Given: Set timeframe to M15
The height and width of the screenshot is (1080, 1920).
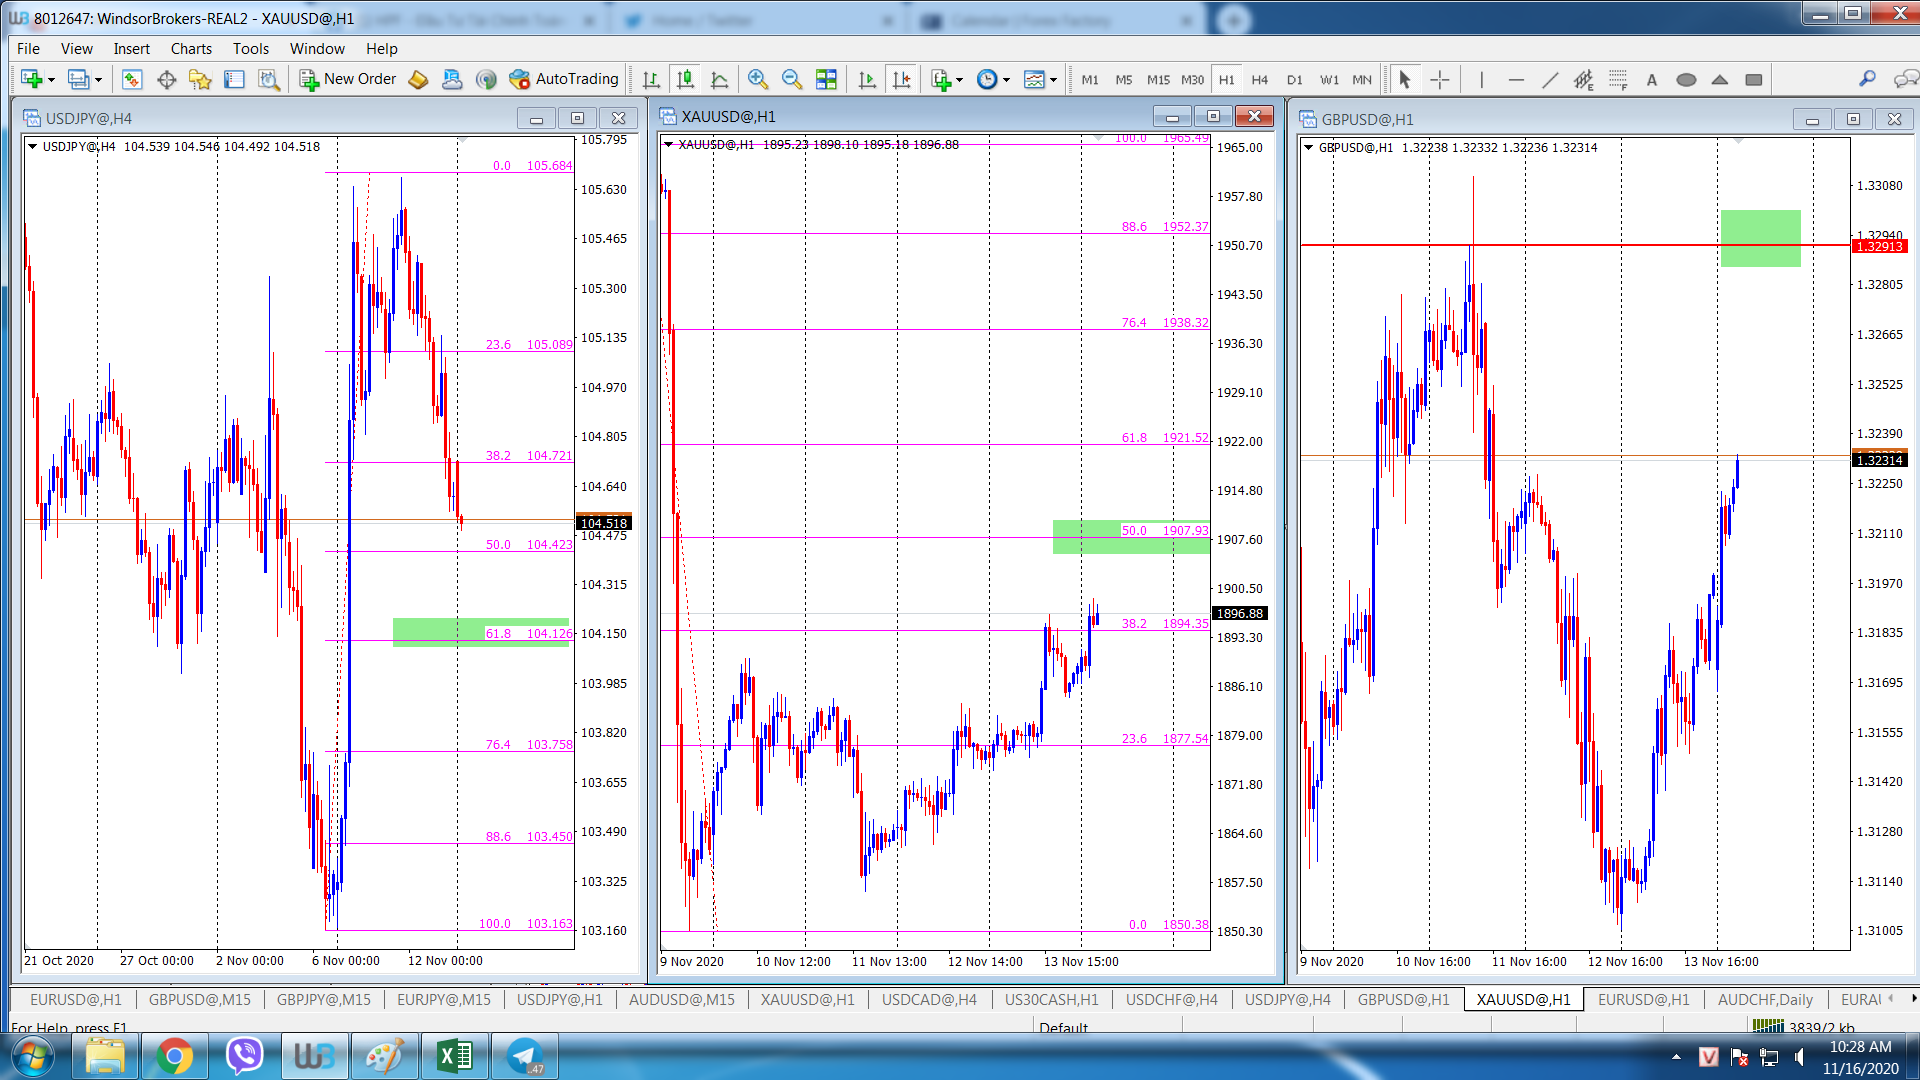Looking at the screenshot, I should tap(1158, 79).
